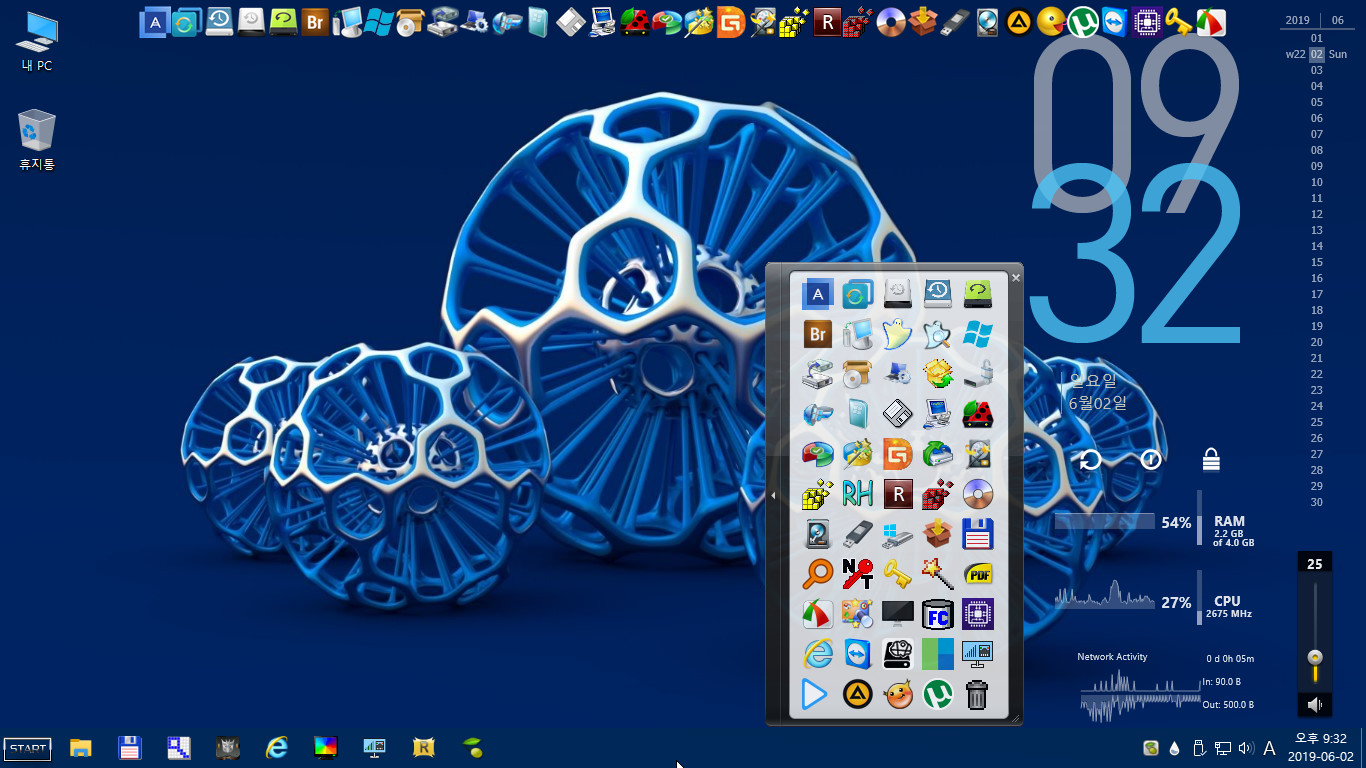Image resolution: width=1366 pixels, height=768 pixels.
Task: Open the dark red "R" icon in launcher panel
Action: (x=898, y=494)
